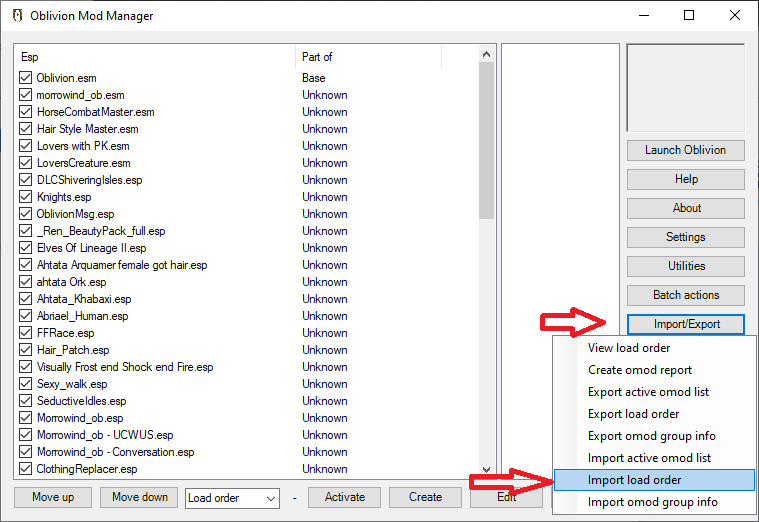Toggle the Knights.esp checkbox
This screenshot has width=759, height=522.
pos(26,197)
